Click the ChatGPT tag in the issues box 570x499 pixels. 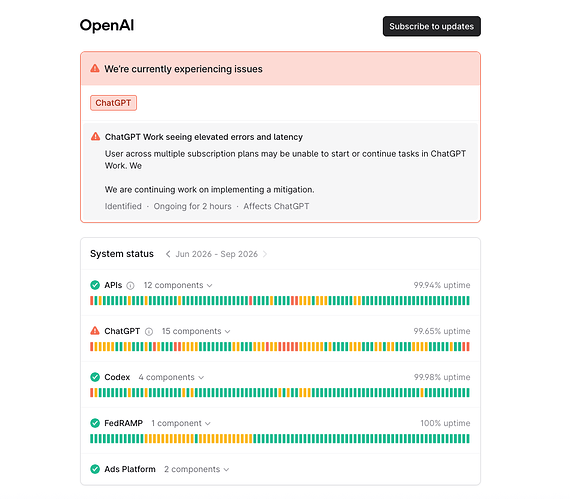[x=113, y=103]
